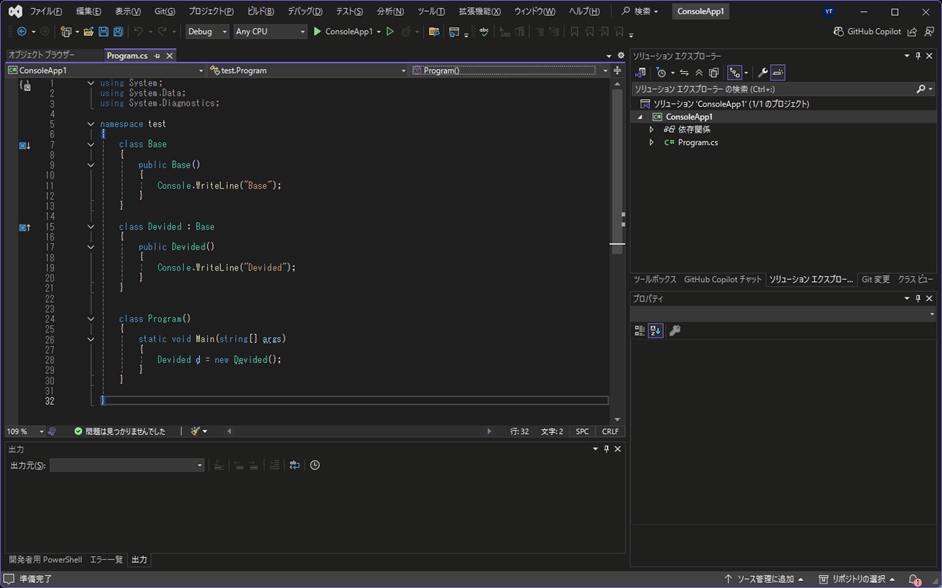Click the CRLF line ending indicator

[x=610, y=432]
